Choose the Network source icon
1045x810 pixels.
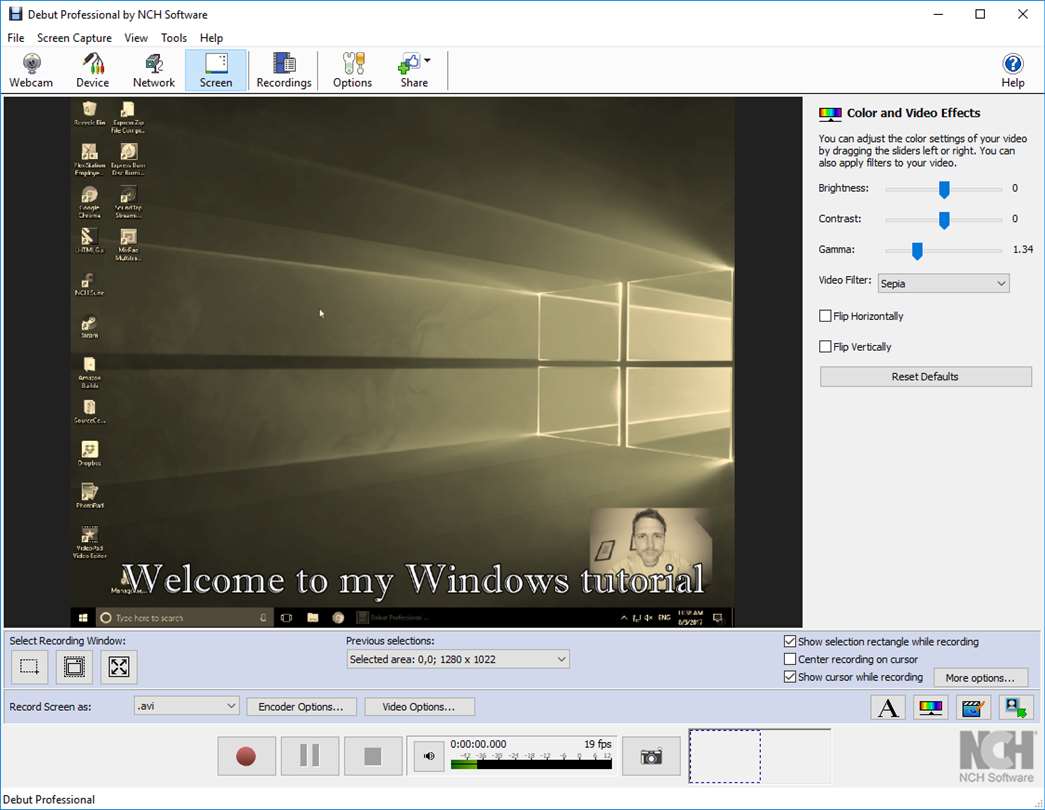[x=154, y=70]
